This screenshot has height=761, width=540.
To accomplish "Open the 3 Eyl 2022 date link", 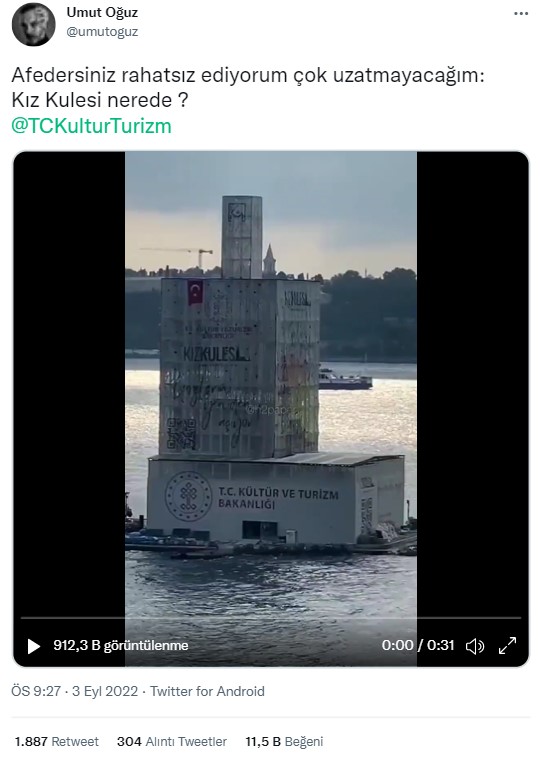I will (105, 691).
